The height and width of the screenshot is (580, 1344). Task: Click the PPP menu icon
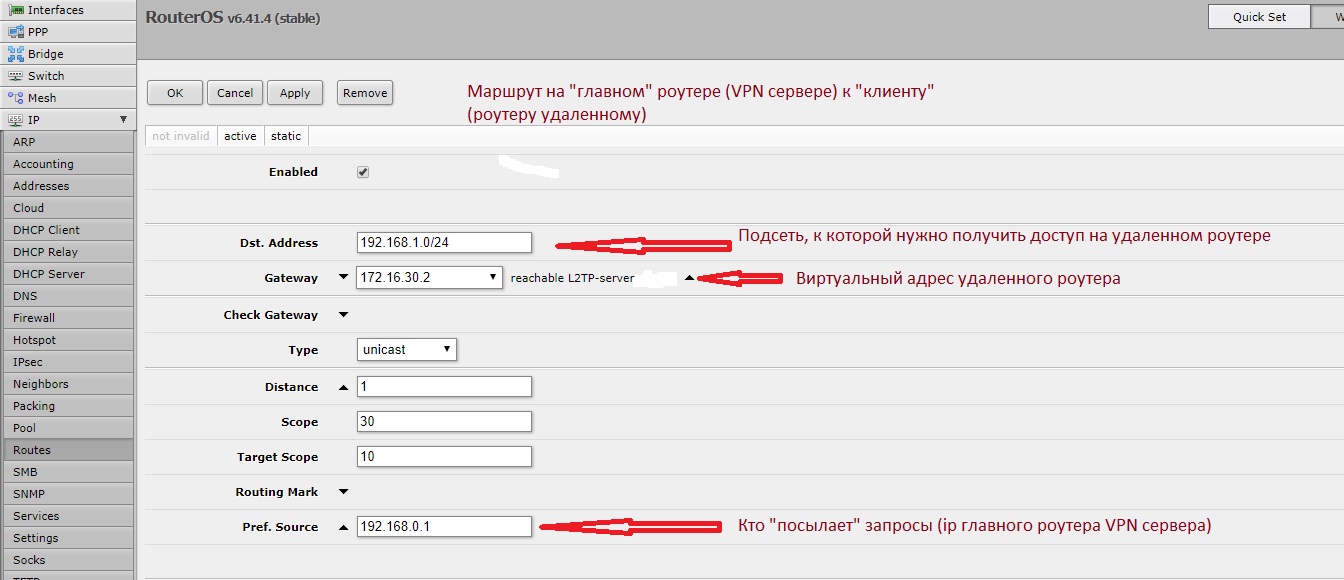point(15,32)
